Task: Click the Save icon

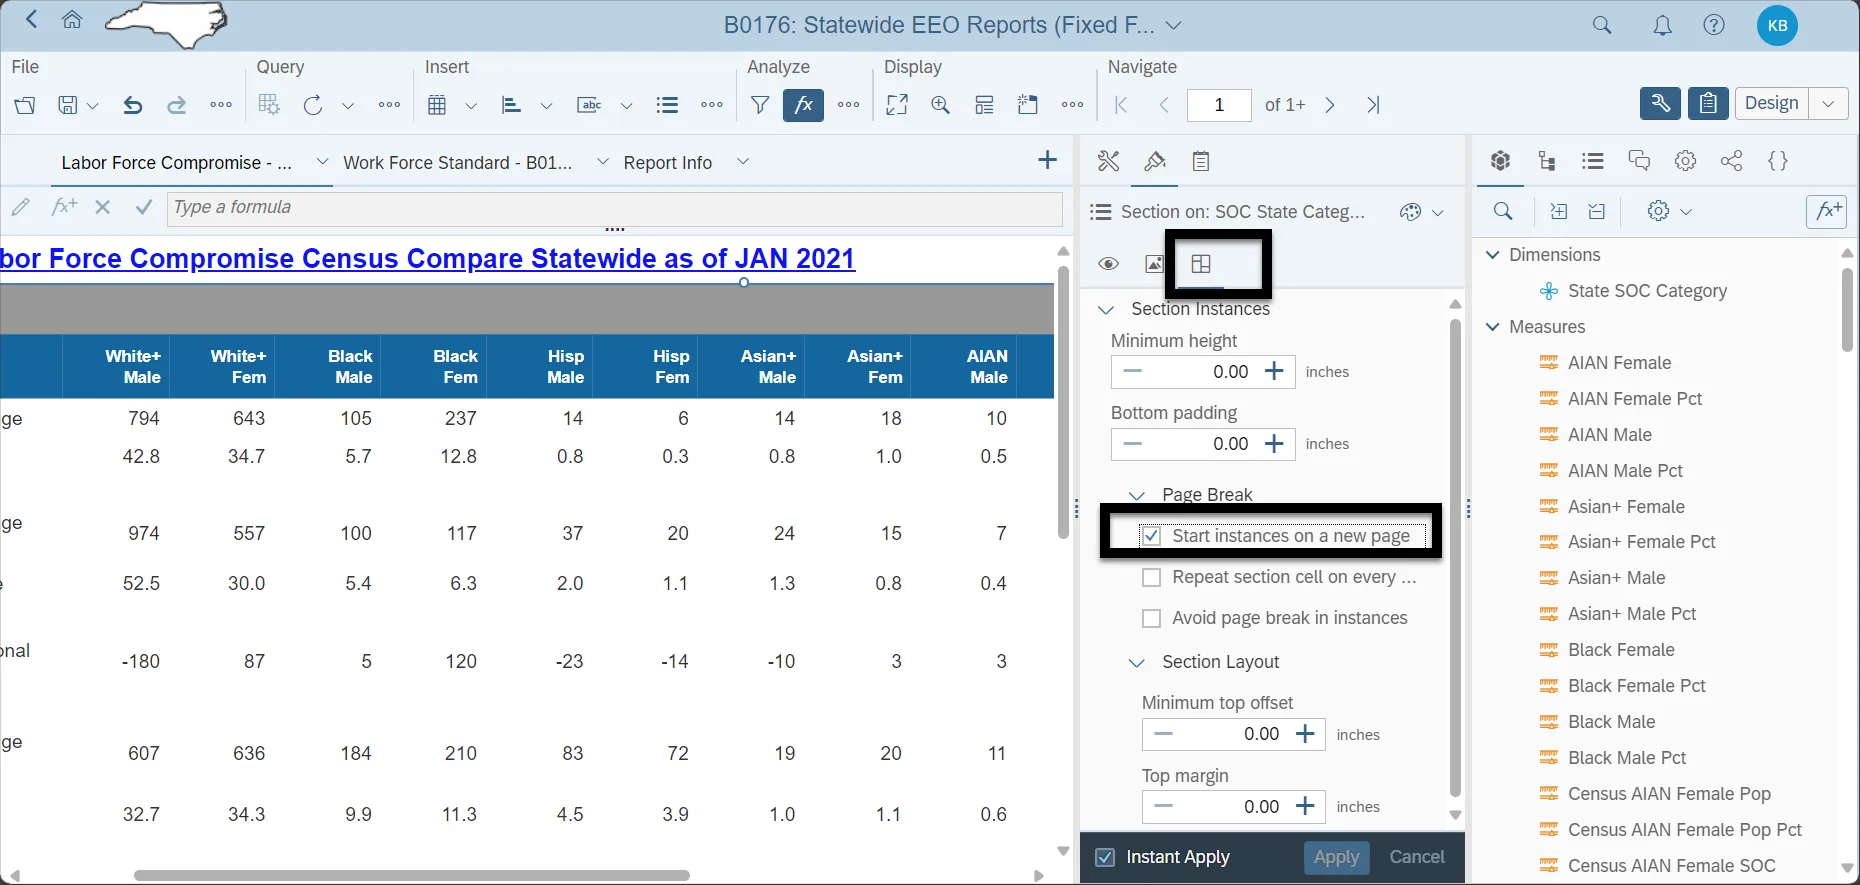Action: (x=67, y=105)
